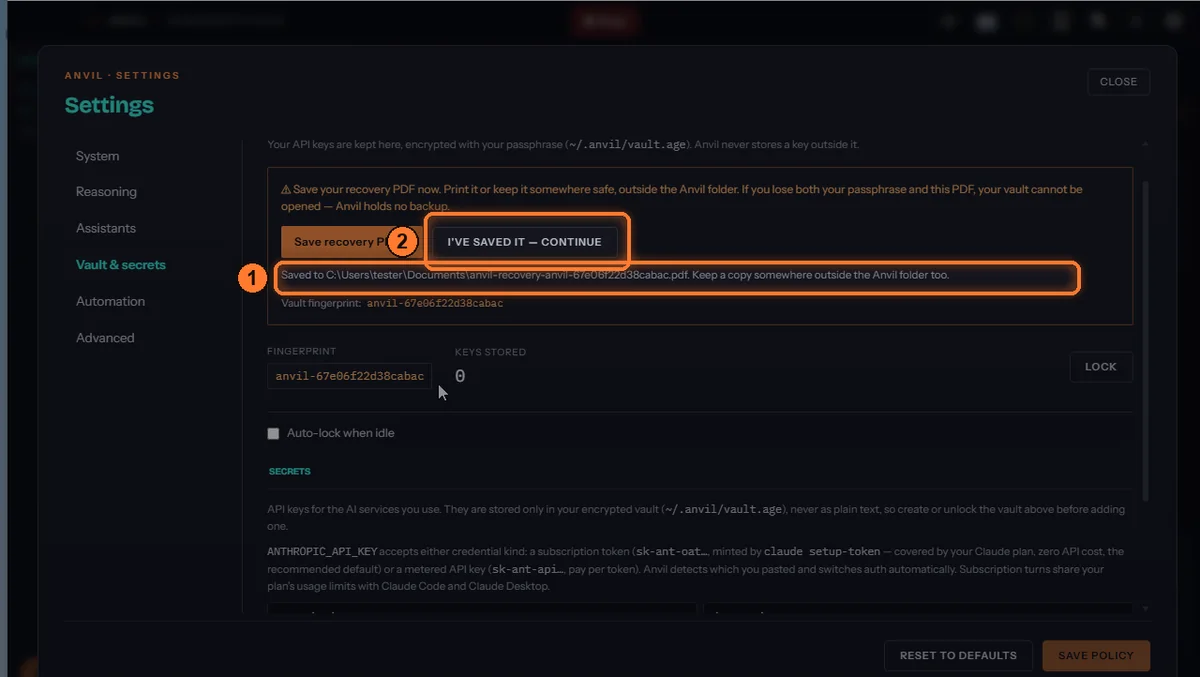1200x677 pixels.
Task: Click I'VE SAVED IT — CONTINUE
Action: pyautogui.click(x=525, y=242)
